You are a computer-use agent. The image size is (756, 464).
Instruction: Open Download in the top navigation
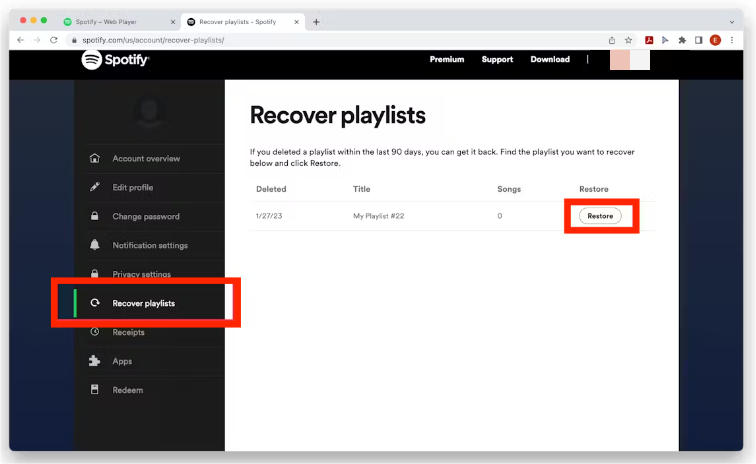[550, 59]
